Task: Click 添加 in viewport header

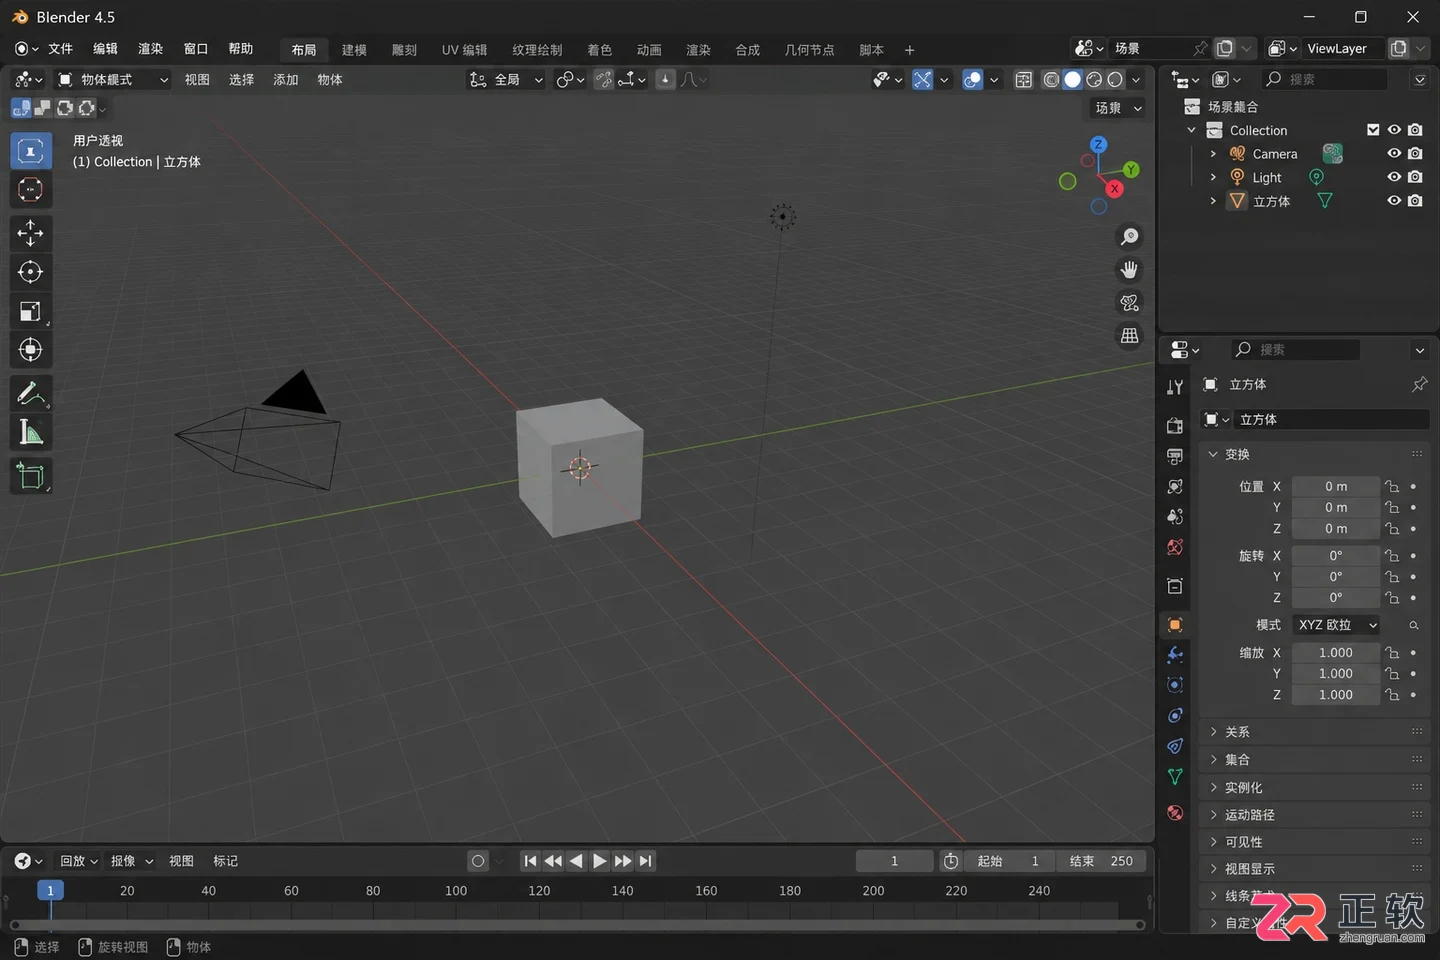Action: coord(286,80)
